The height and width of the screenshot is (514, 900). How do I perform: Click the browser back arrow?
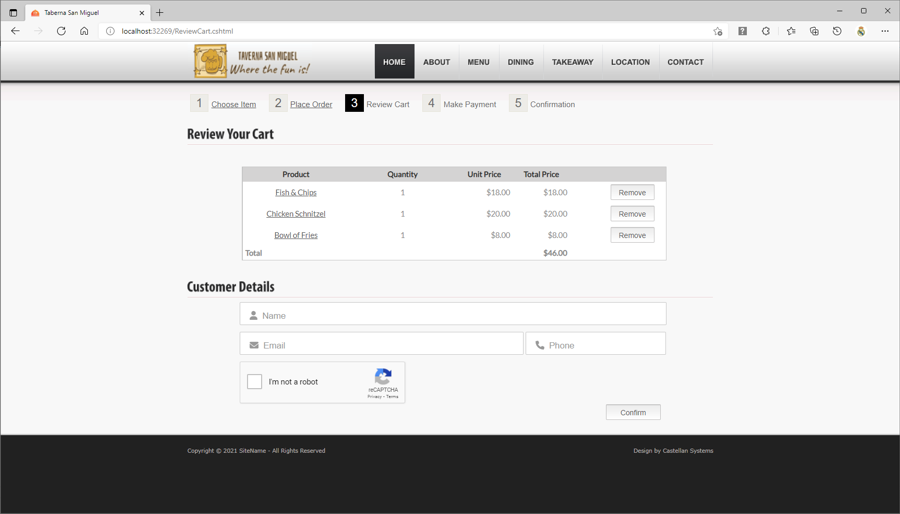point(15,31)
